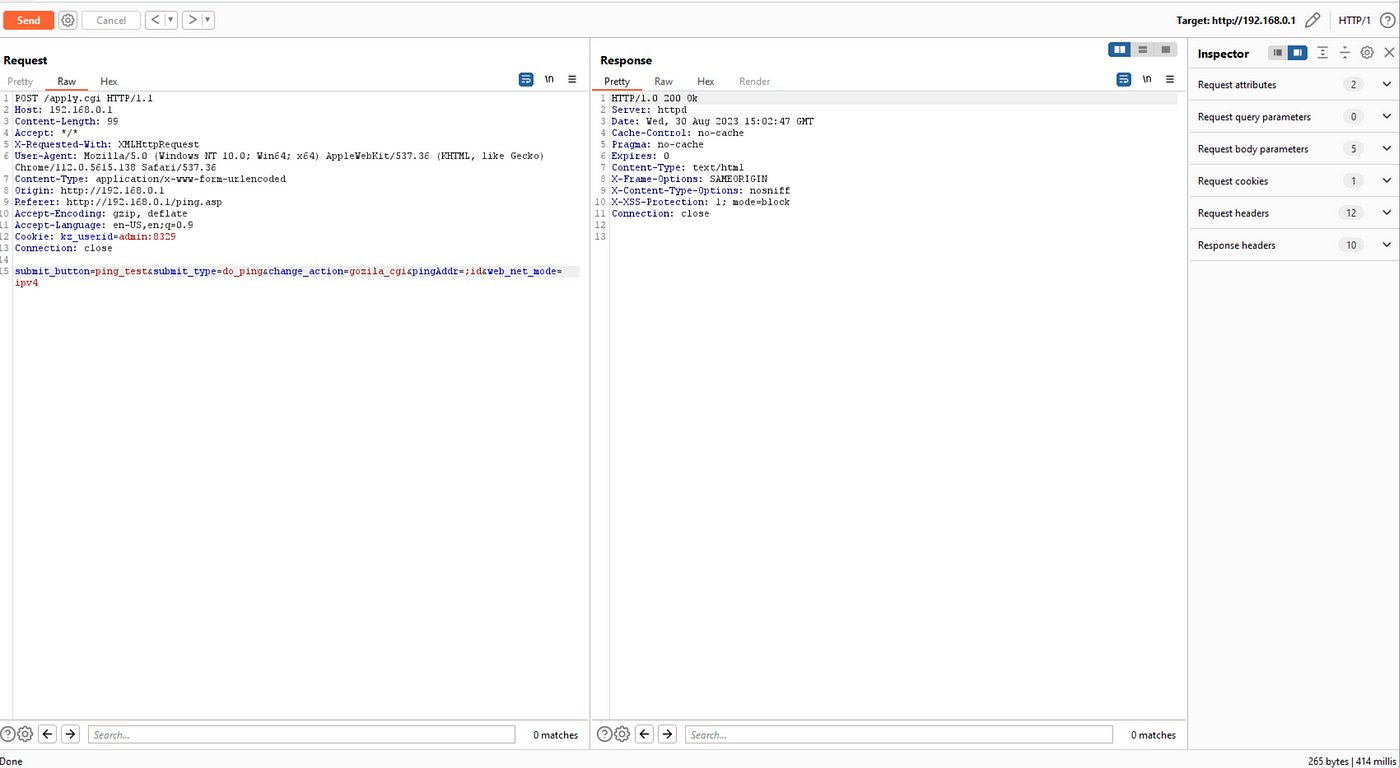The height and width of the screenshot is (768, 1400).
Task: Edit target with the pencil icon
Action: [1313, 20]
